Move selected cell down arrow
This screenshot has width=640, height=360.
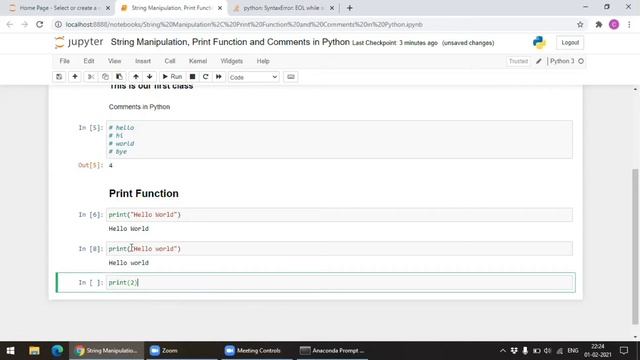pos(149,77)
